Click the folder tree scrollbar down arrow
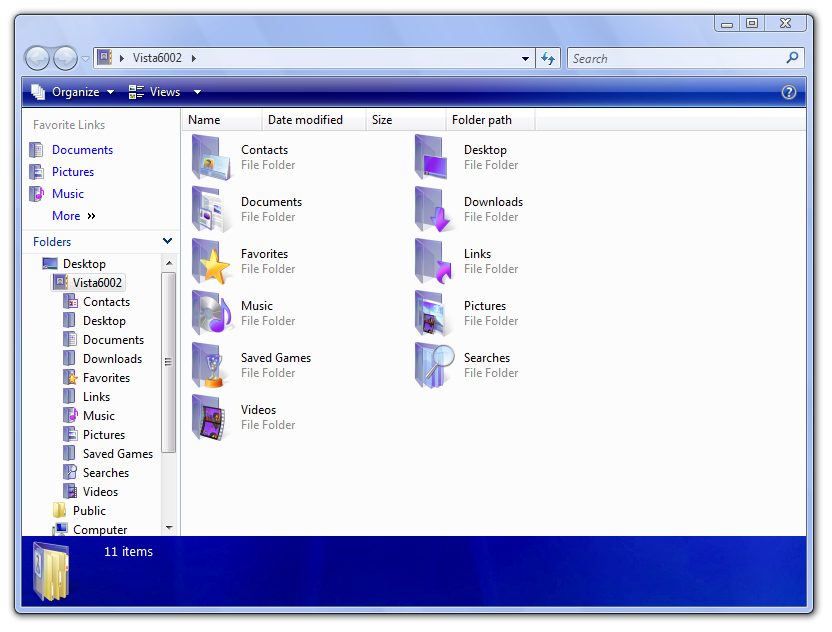This screenshot has width=832, height=632. (168, 527)
